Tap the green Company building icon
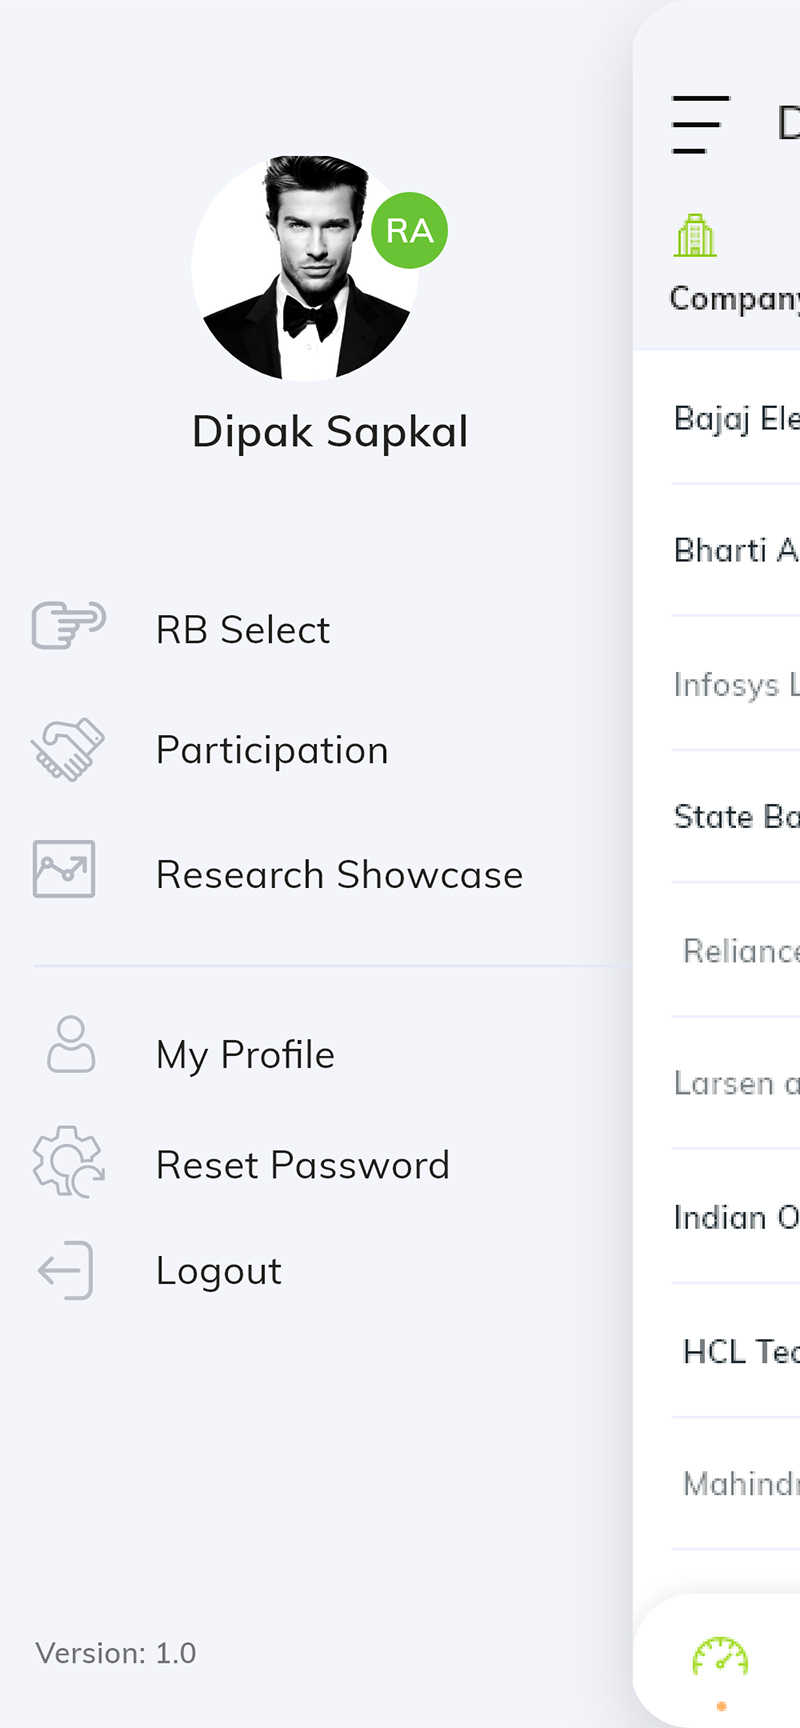The image size is (800, 1728). [x=695, y=236]
